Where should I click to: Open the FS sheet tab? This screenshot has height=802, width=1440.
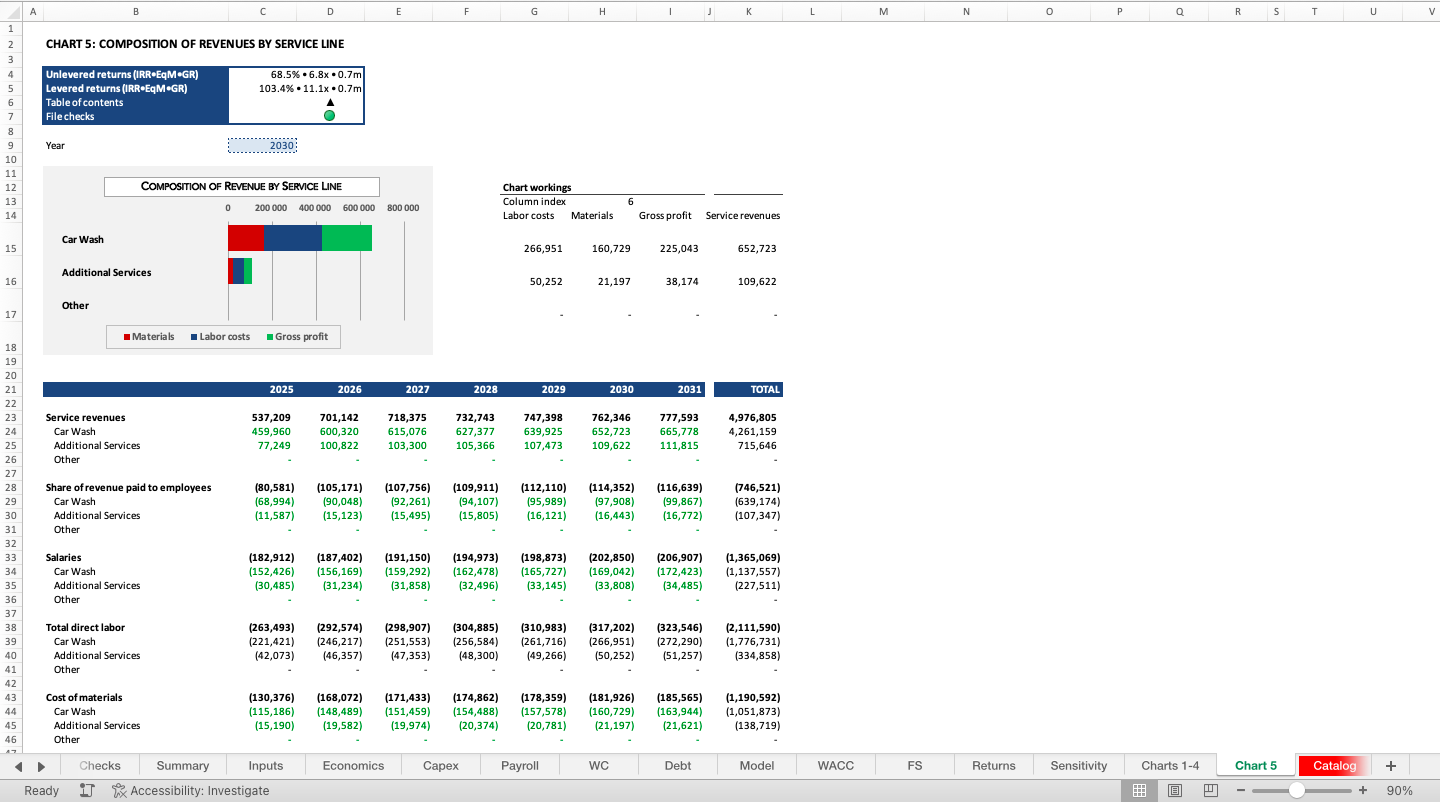click(x=915, y=766)
